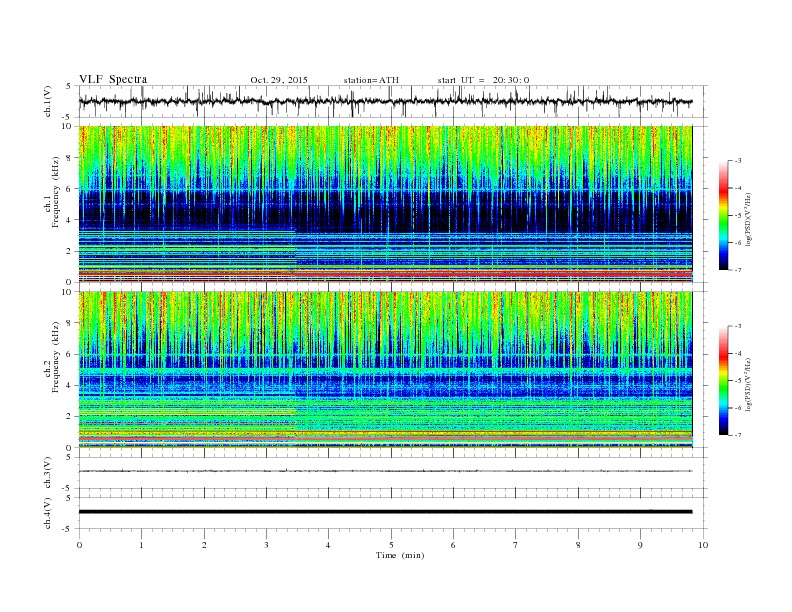Click the '-3' value on ch.1 colorbar
792x612 pixels.
tap(738, 161)
